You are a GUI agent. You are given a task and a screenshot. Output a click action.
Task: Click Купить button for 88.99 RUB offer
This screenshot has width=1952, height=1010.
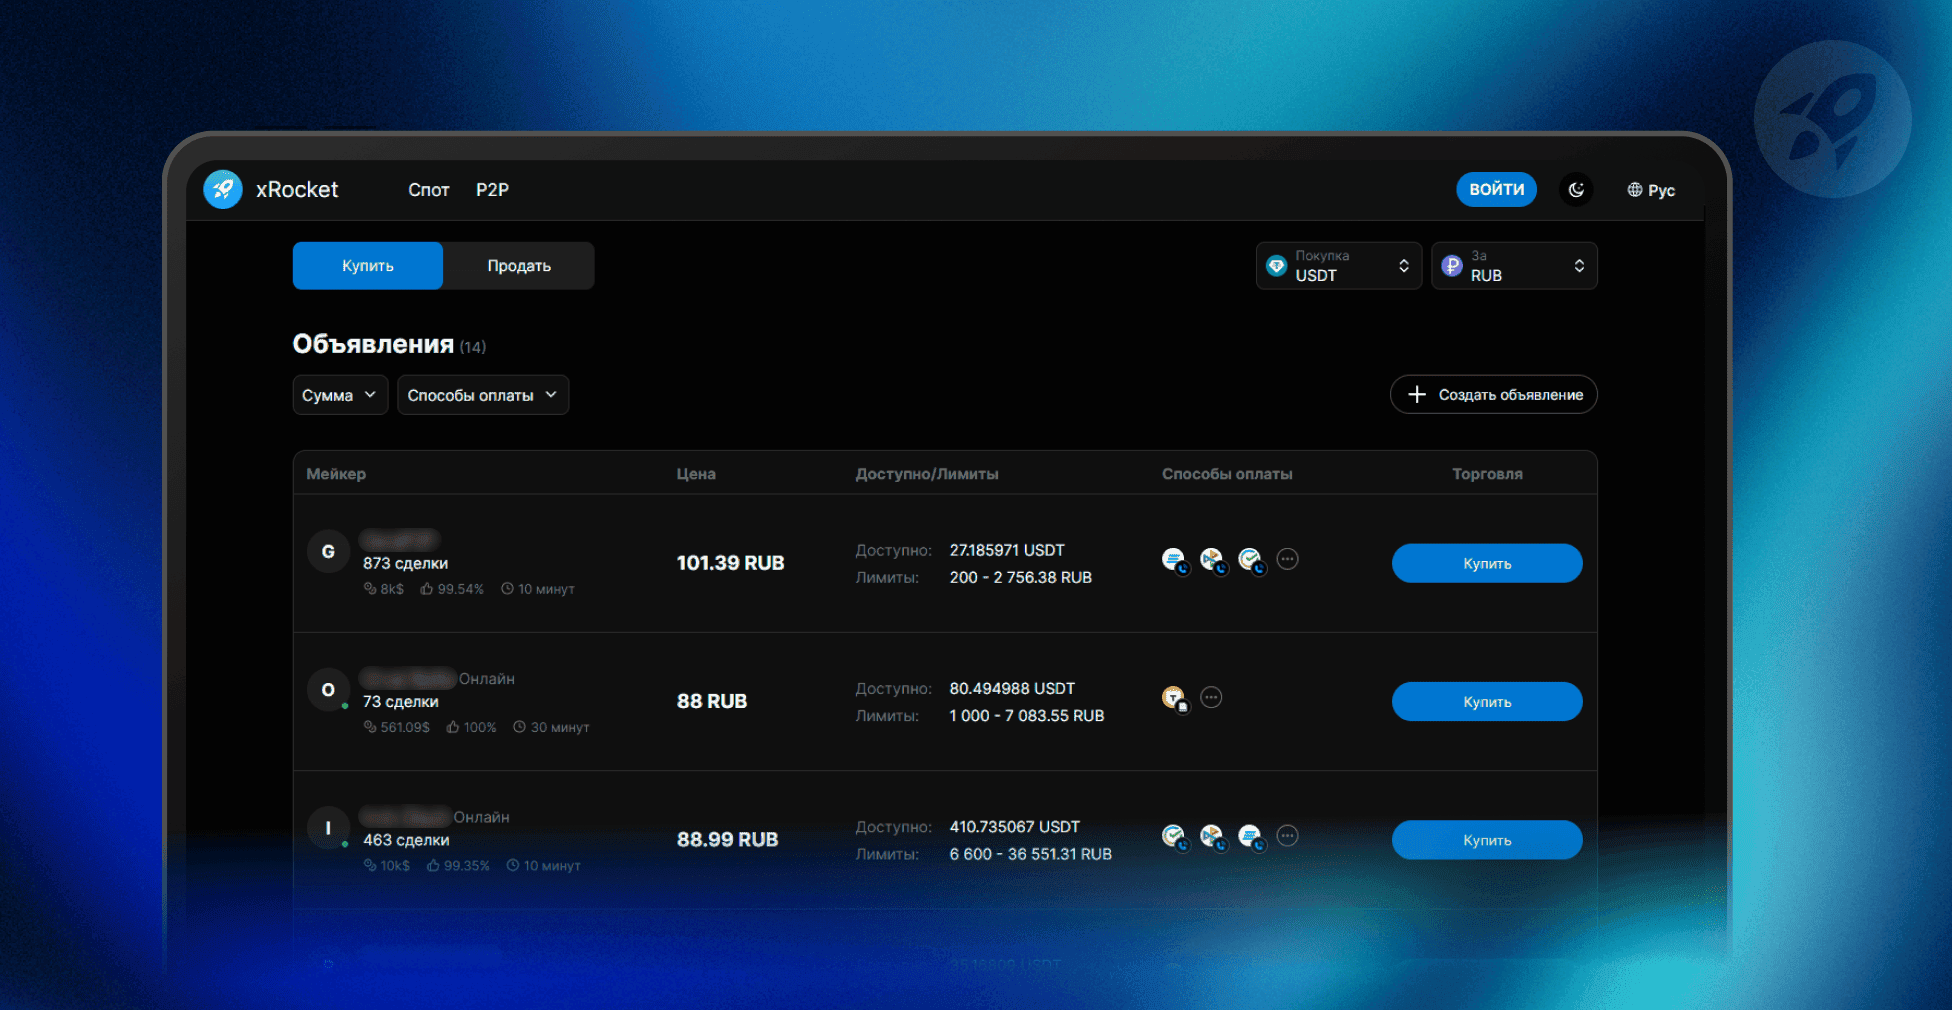click(1487, 840)
